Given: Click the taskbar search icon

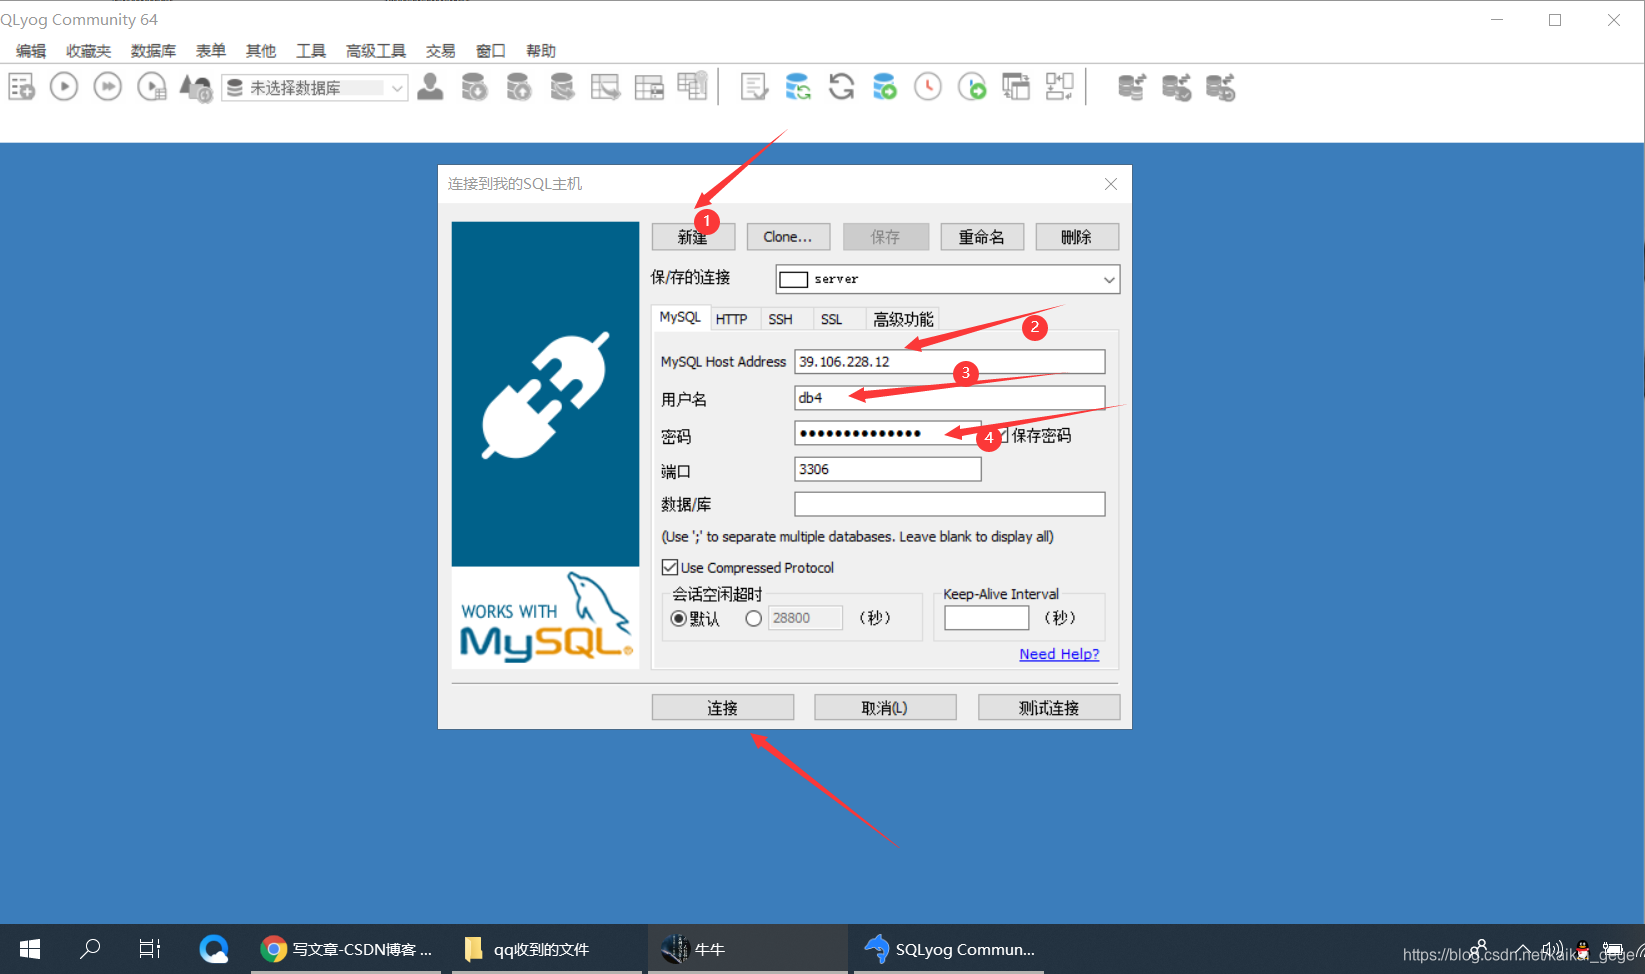Looking at the screenshot, I should point(90,949).
